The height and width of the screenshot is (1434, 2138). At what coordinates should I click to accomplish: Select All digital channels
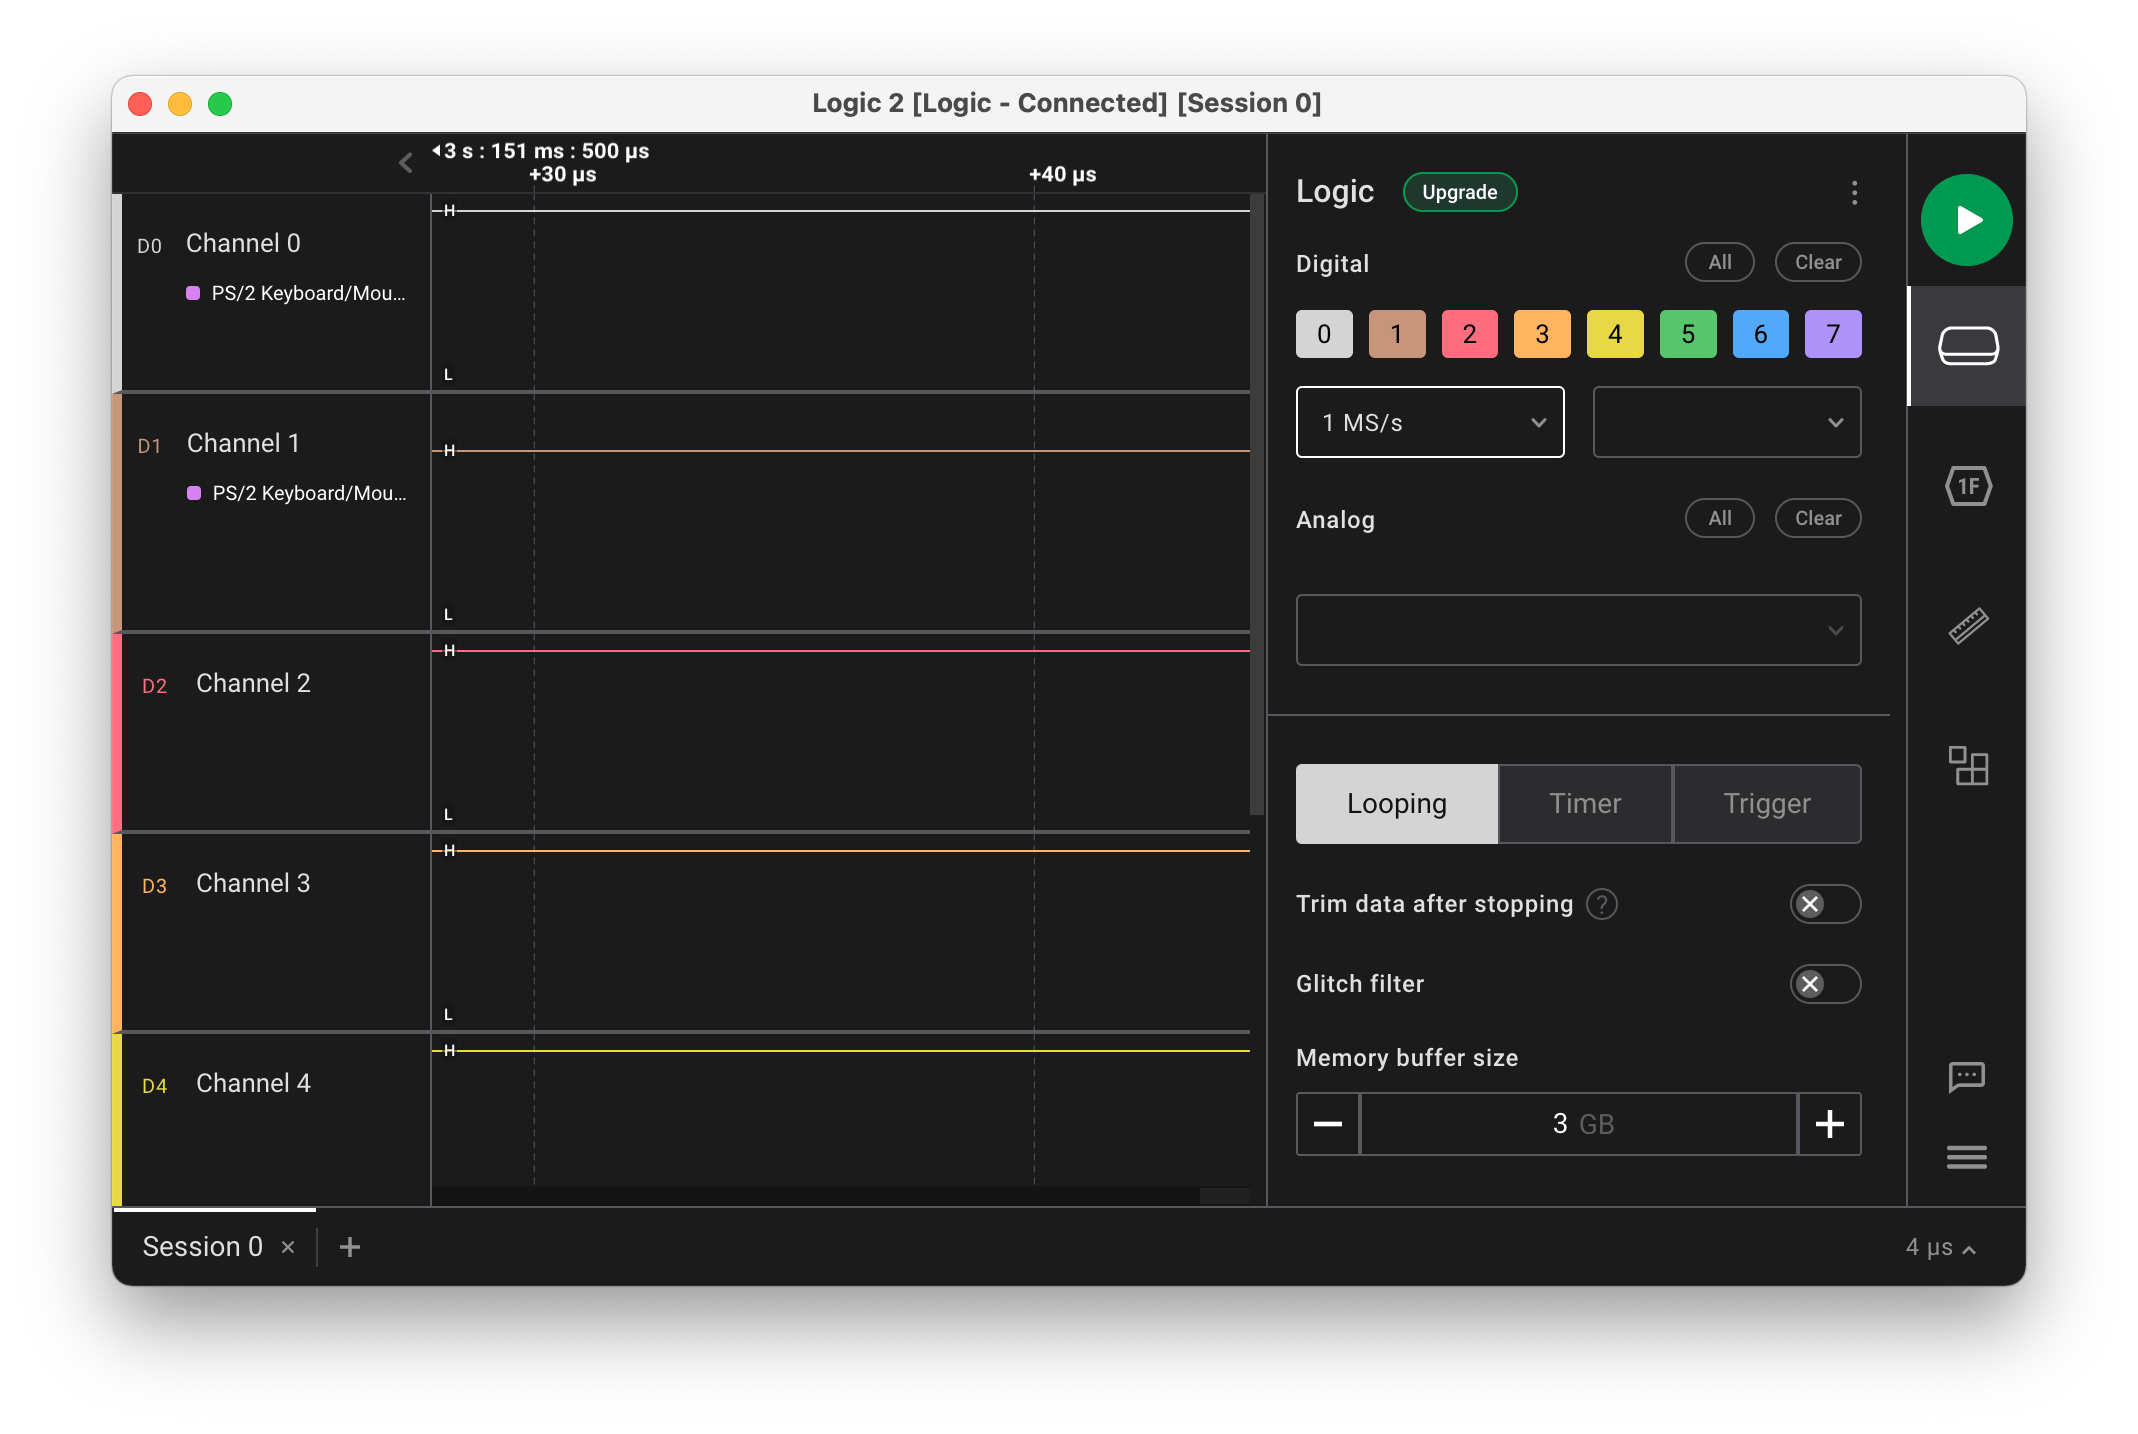pos(1720,262)
